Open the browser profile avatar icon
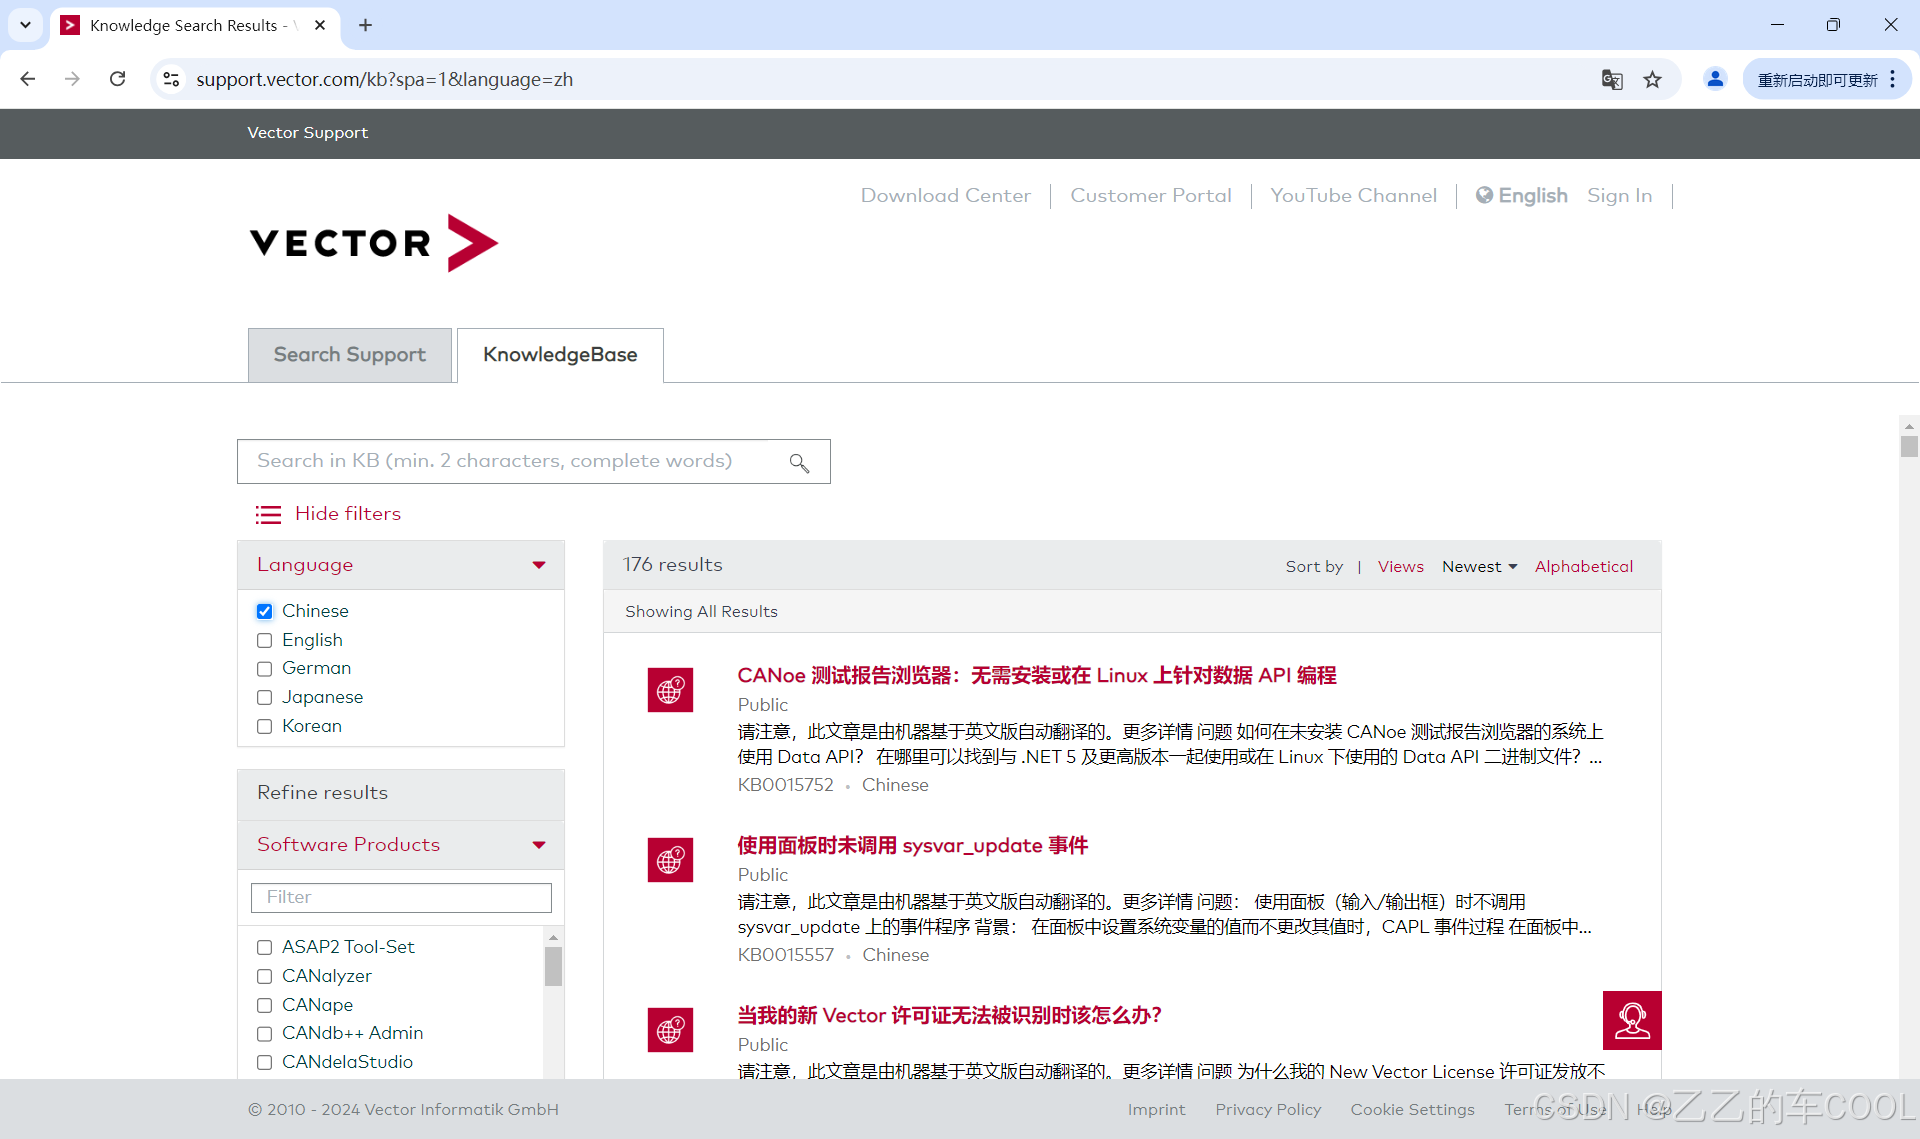This screenshot has height=1139, width=1920. point(1714,79)
